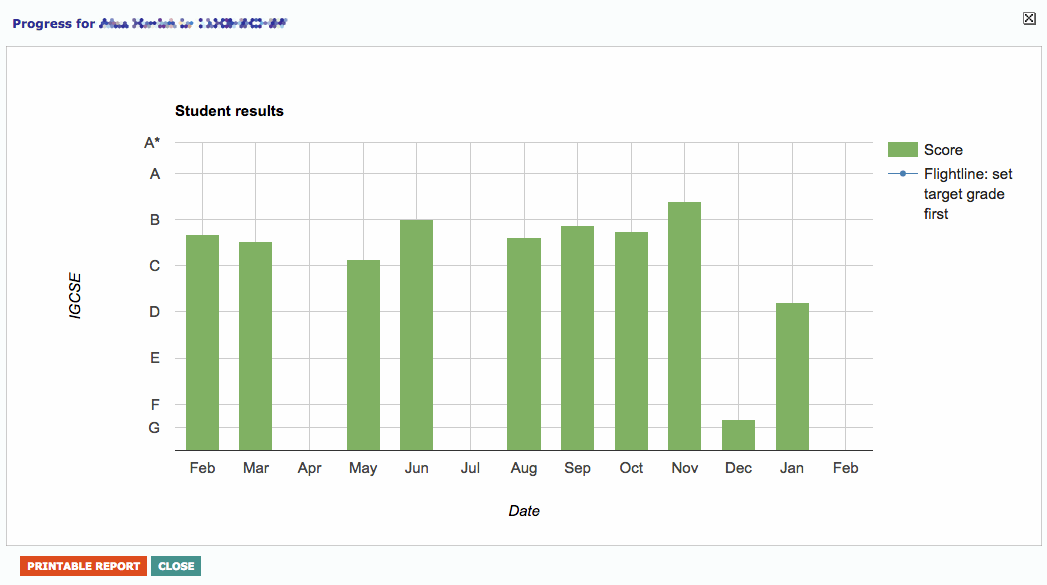1047x585 pixels.
Task: Click the Oct score bar
Action: [x=631, y=341]
